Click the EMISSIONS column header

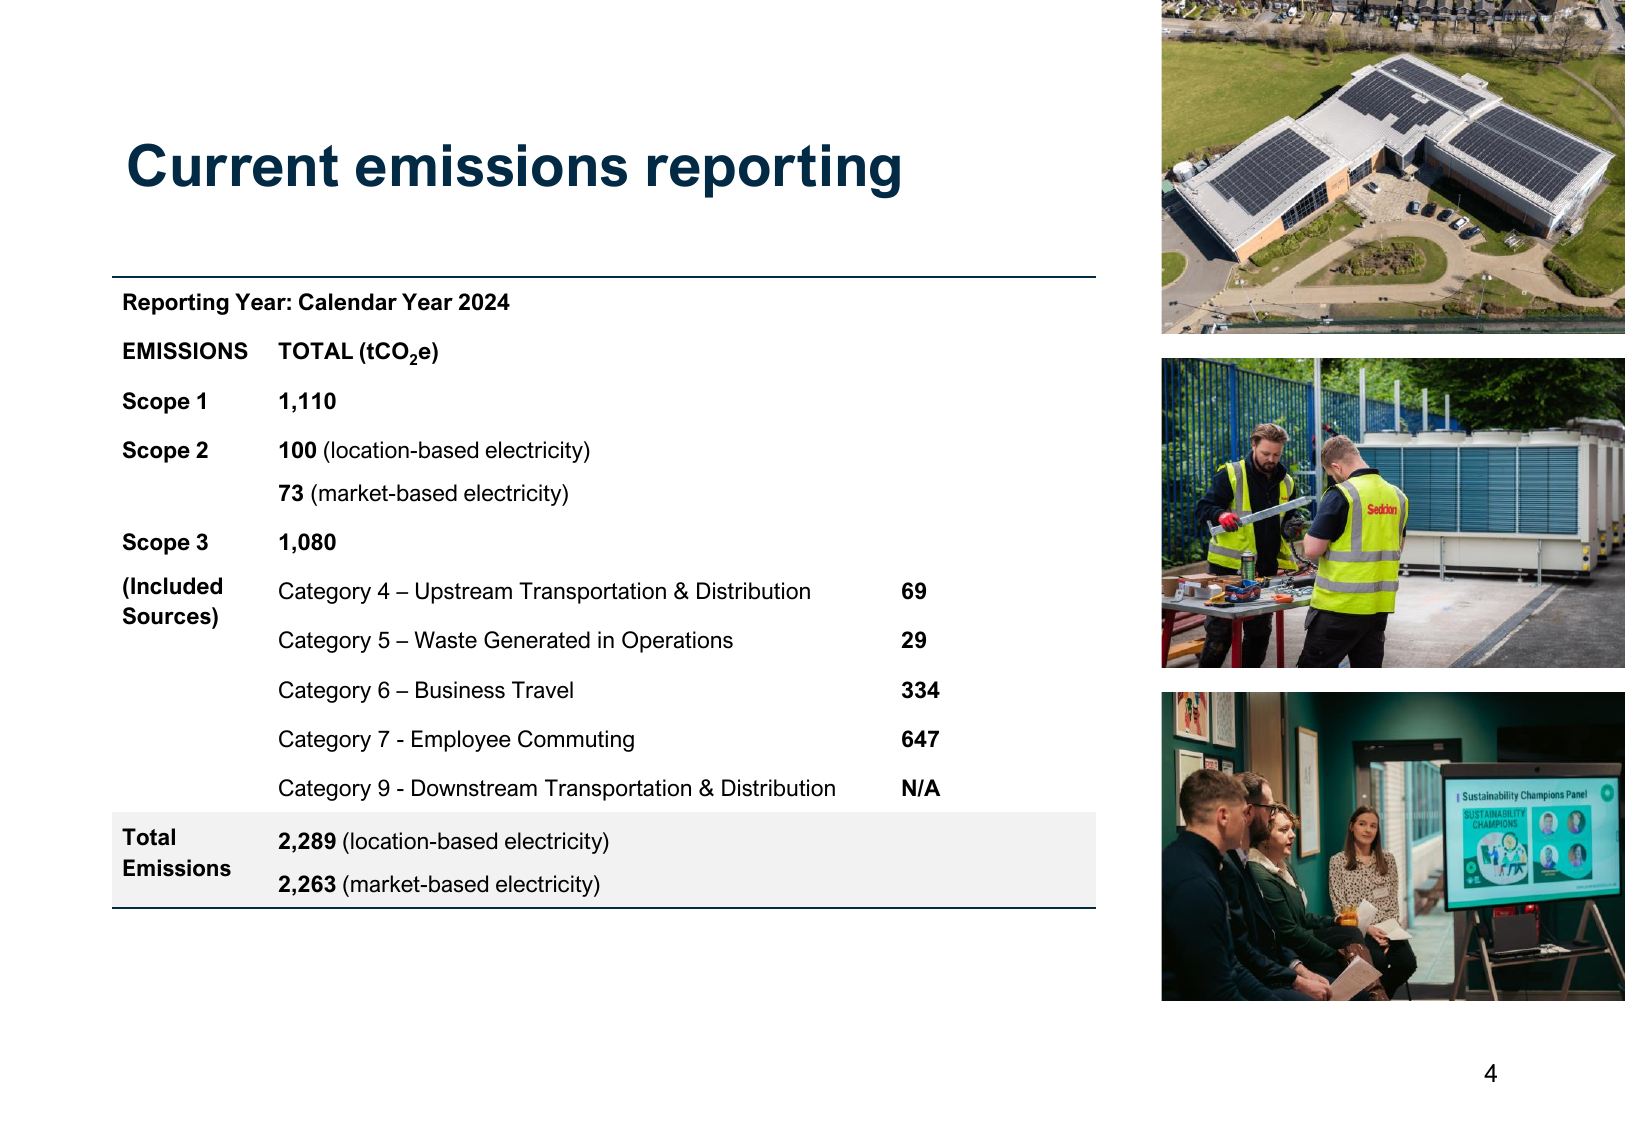point(185,351)
